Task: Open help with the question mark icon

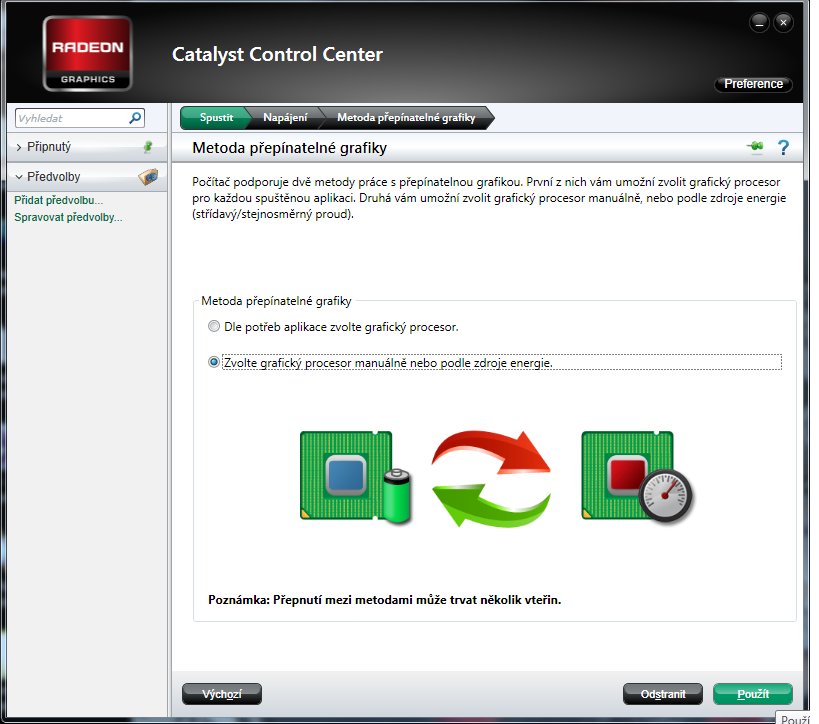Action: coord(783,148)
